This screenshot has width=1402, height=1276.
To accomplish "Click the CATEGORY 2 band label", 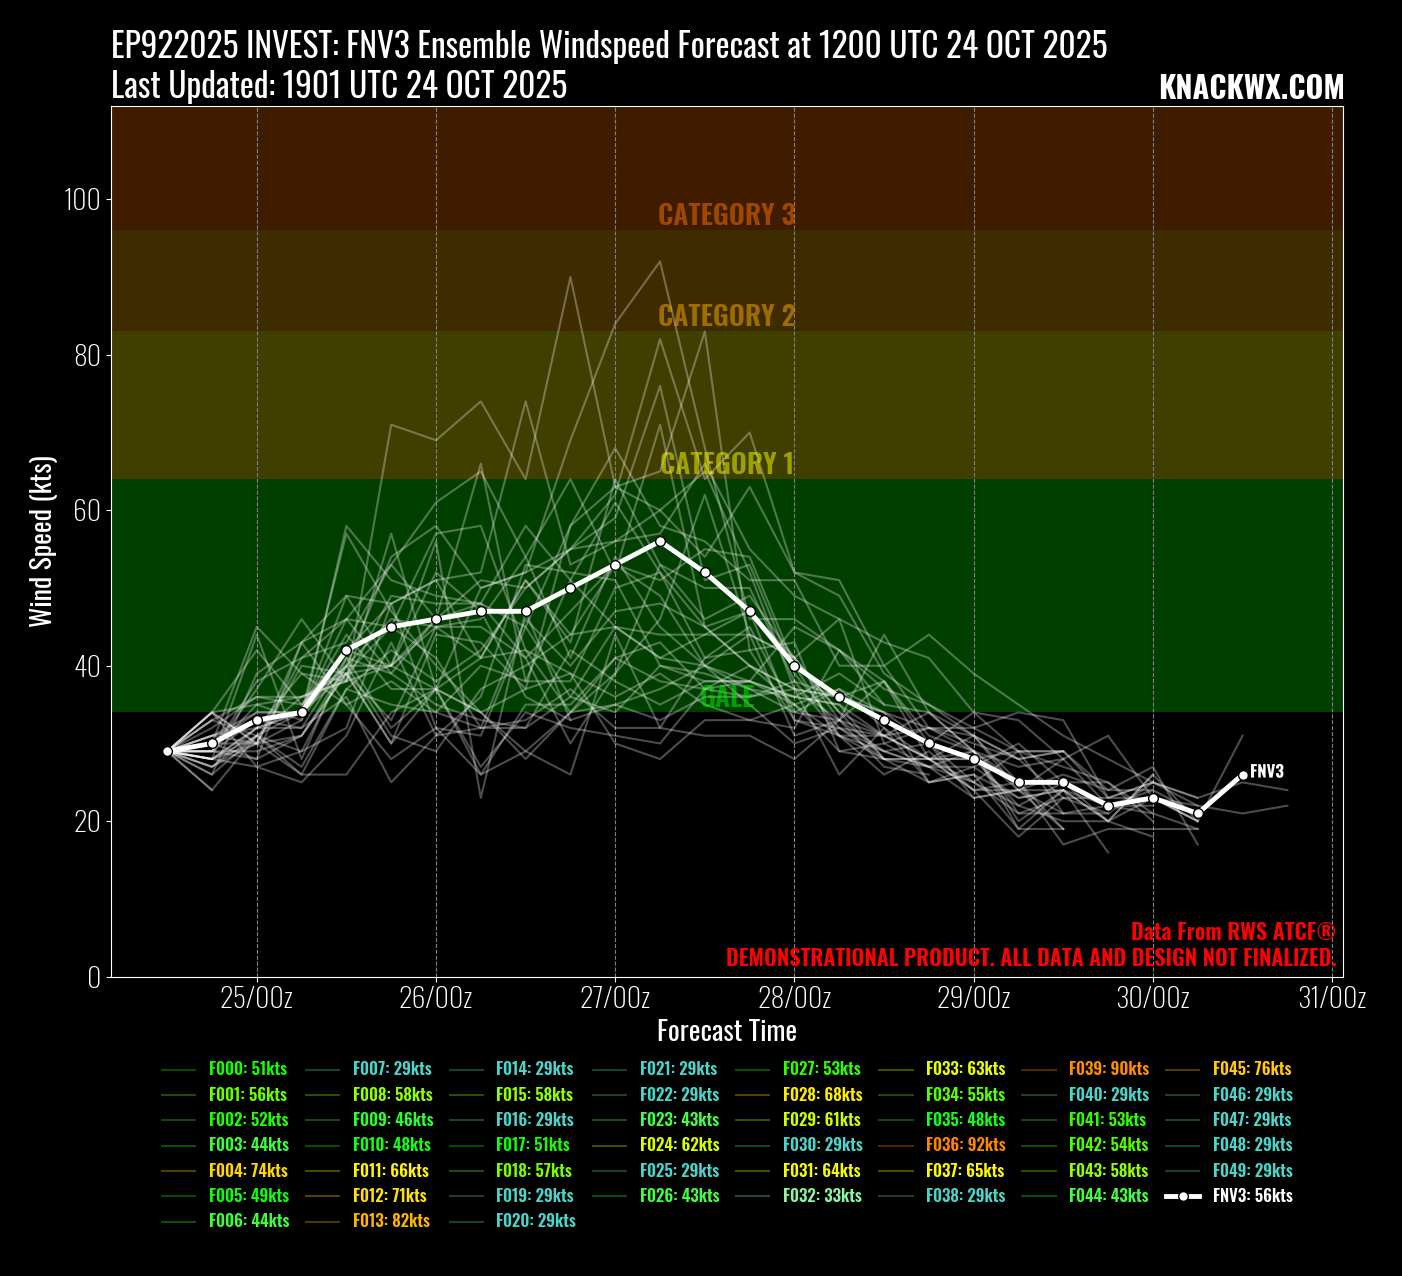I will pyautogui.click(x=726, y=316).
